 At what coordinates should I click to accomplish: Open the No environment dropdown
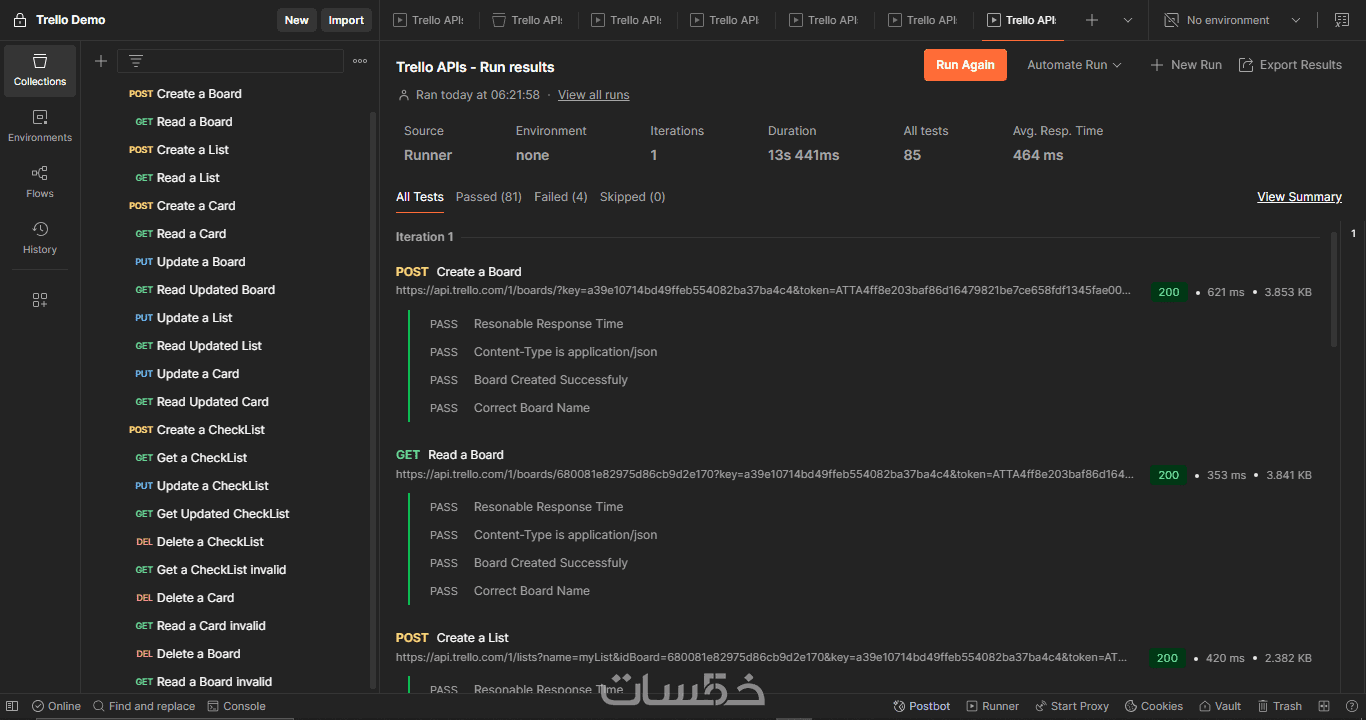click(1233, 20)
